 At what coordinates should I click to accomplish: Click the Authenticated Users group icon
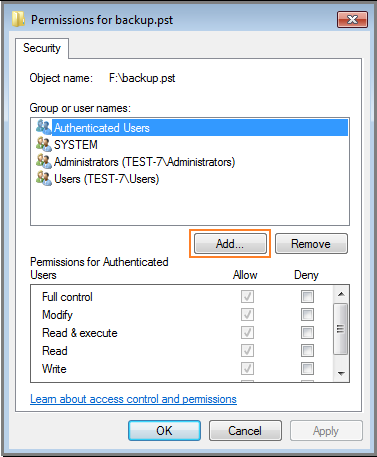(x=44, y=127)
